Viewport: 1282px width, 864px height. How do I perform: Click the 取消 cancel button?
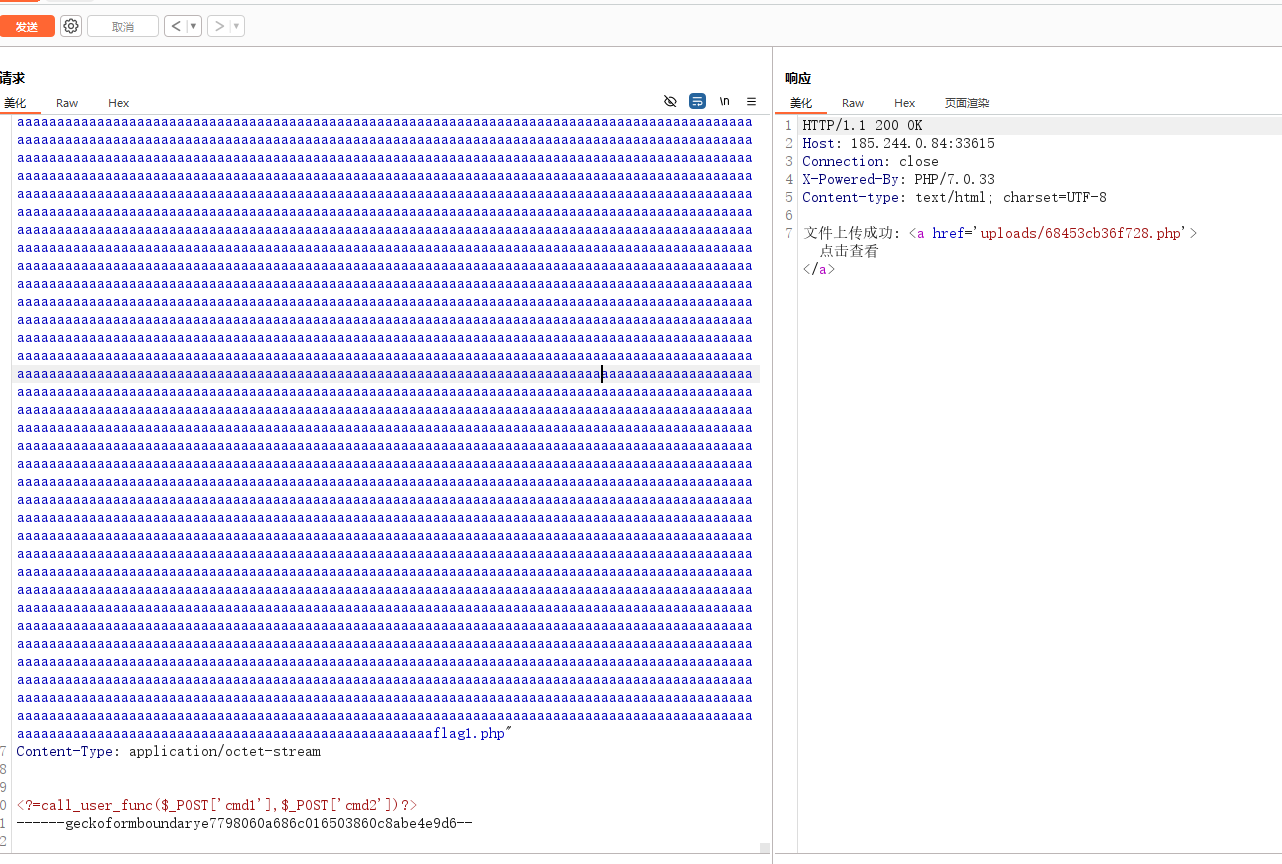pyautogui.click(x=123, y=27)
